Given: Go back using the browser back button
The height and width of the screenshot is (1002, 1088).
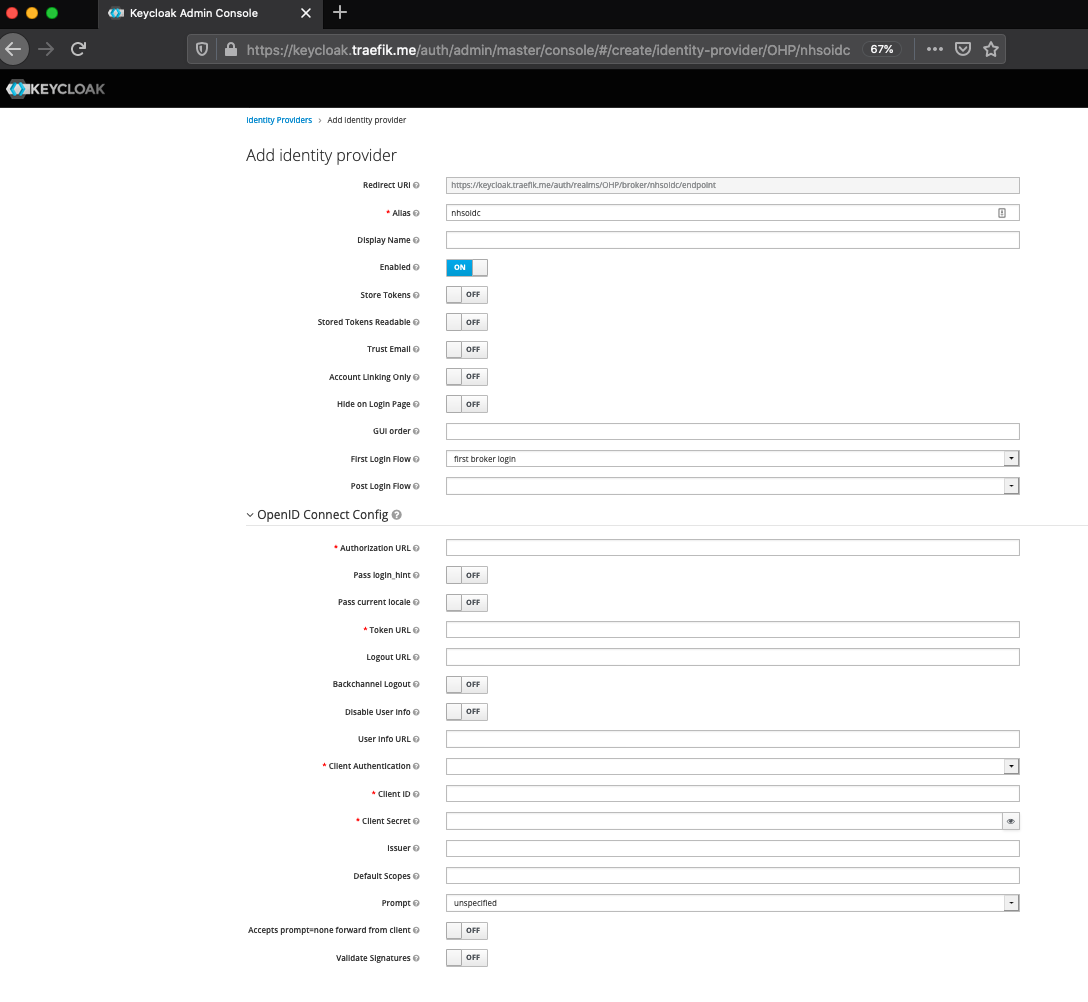Looking at the screenshot, I should click(14, 48).
